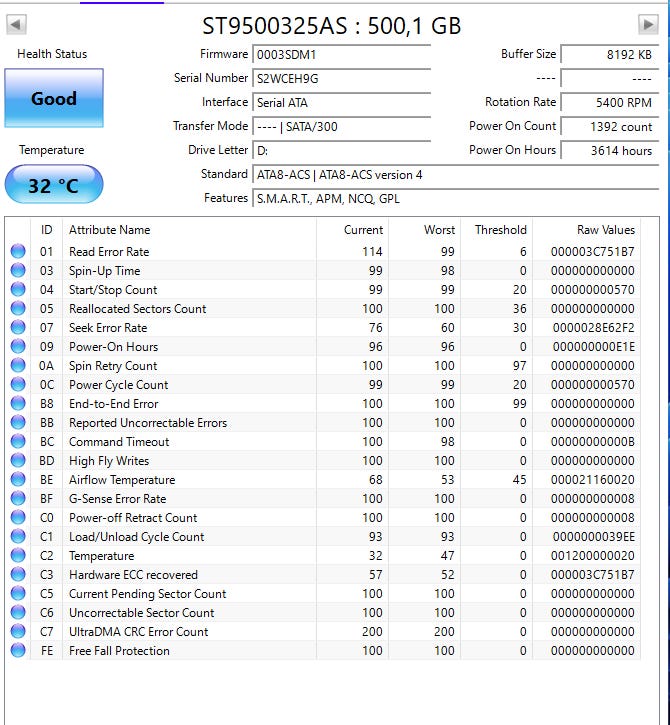Click the Raw Values column header
This screenshot has width=670, height=725.
[587, 230]
